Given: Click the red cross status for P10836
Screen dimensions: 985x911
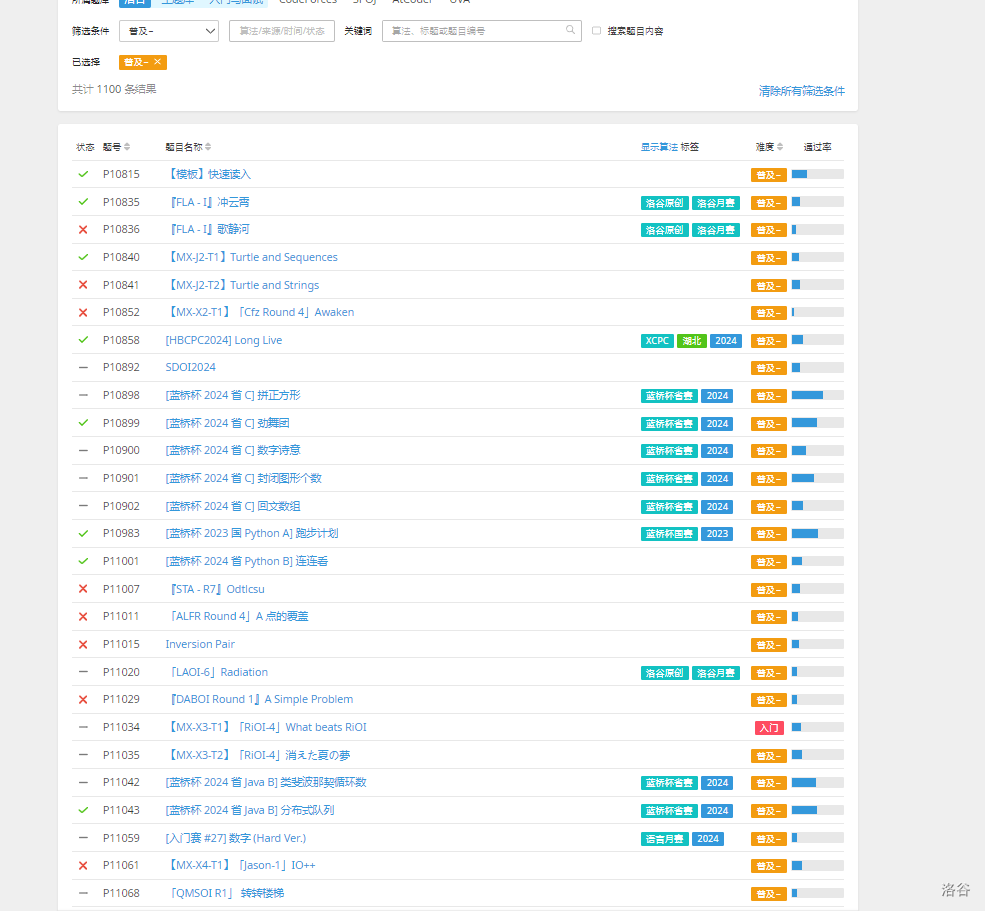Looking at the screenshot, I should 83,229.
